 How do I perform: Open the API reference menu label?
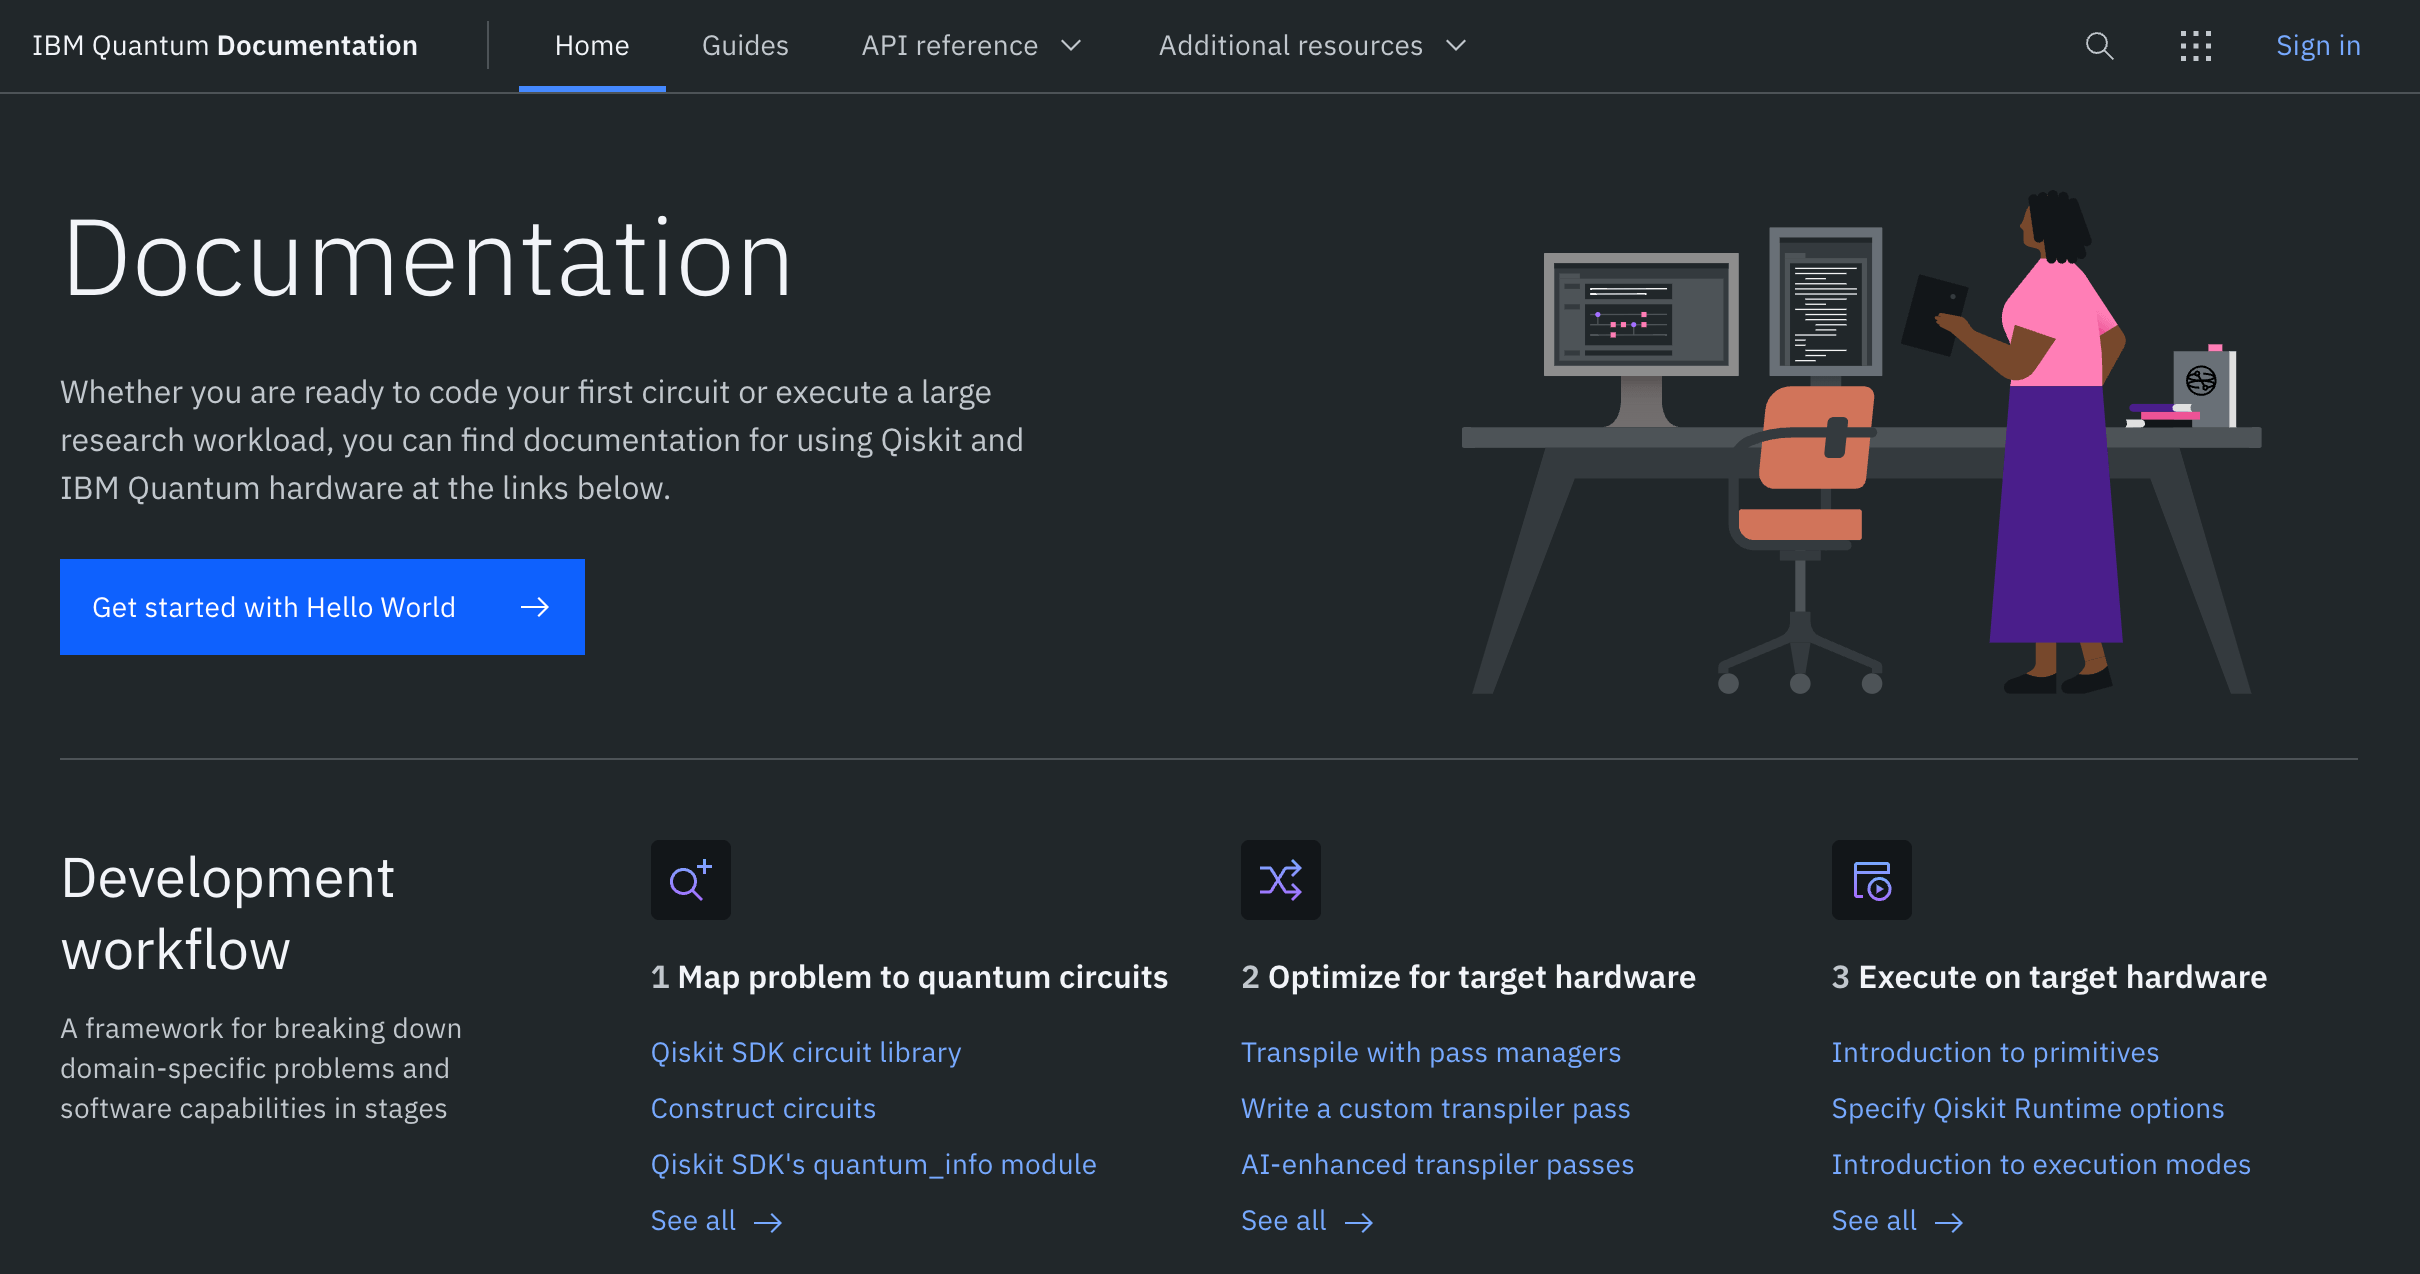pyautogui.click(x=950, y=46)
